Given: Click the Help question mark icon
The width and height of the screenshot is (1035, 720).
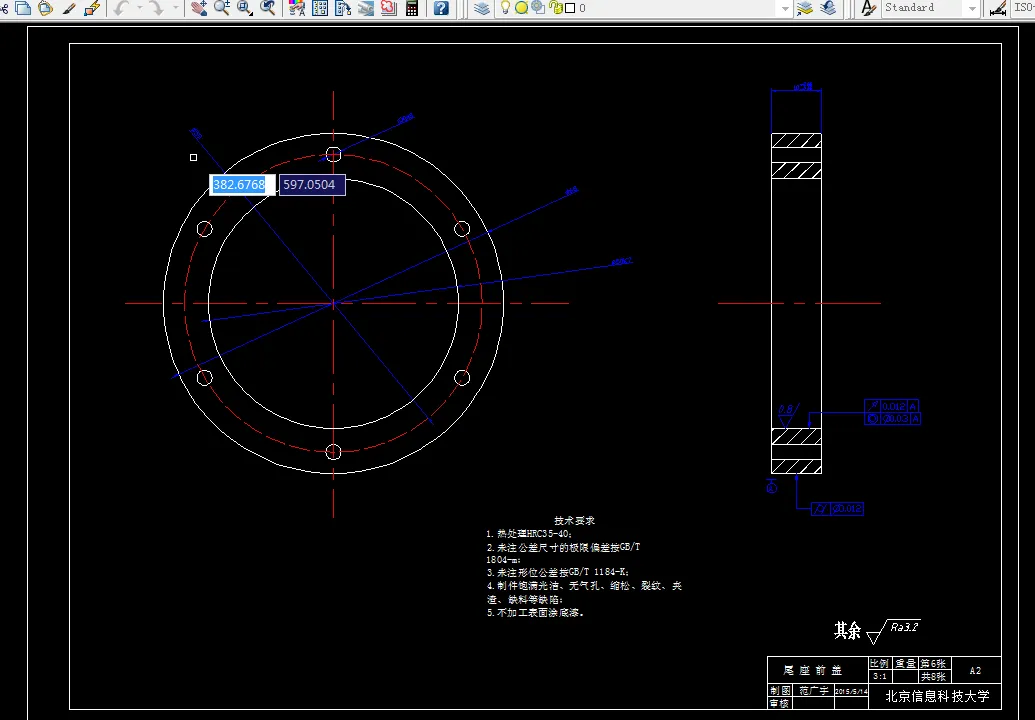Looking at the screenshot, I should coord(442,8).
